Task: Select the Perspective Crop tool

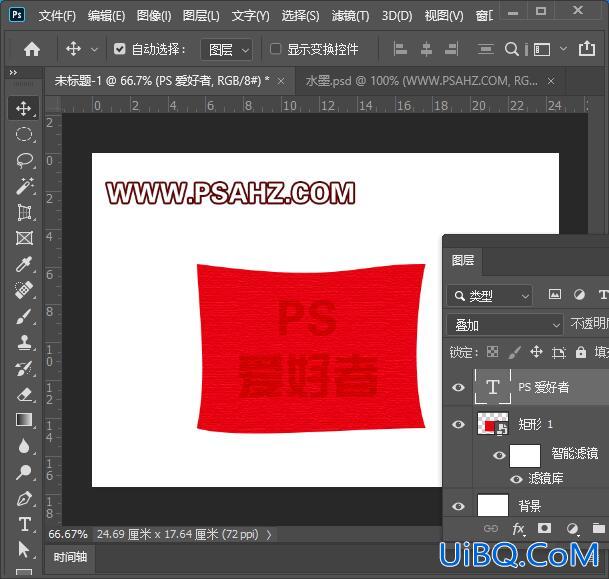Action: pos(24,212)
